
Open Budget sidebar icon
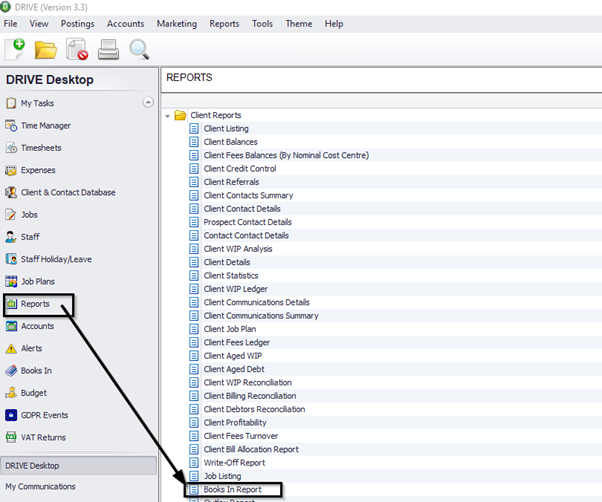pyautogui.click(x=11, y=393)
